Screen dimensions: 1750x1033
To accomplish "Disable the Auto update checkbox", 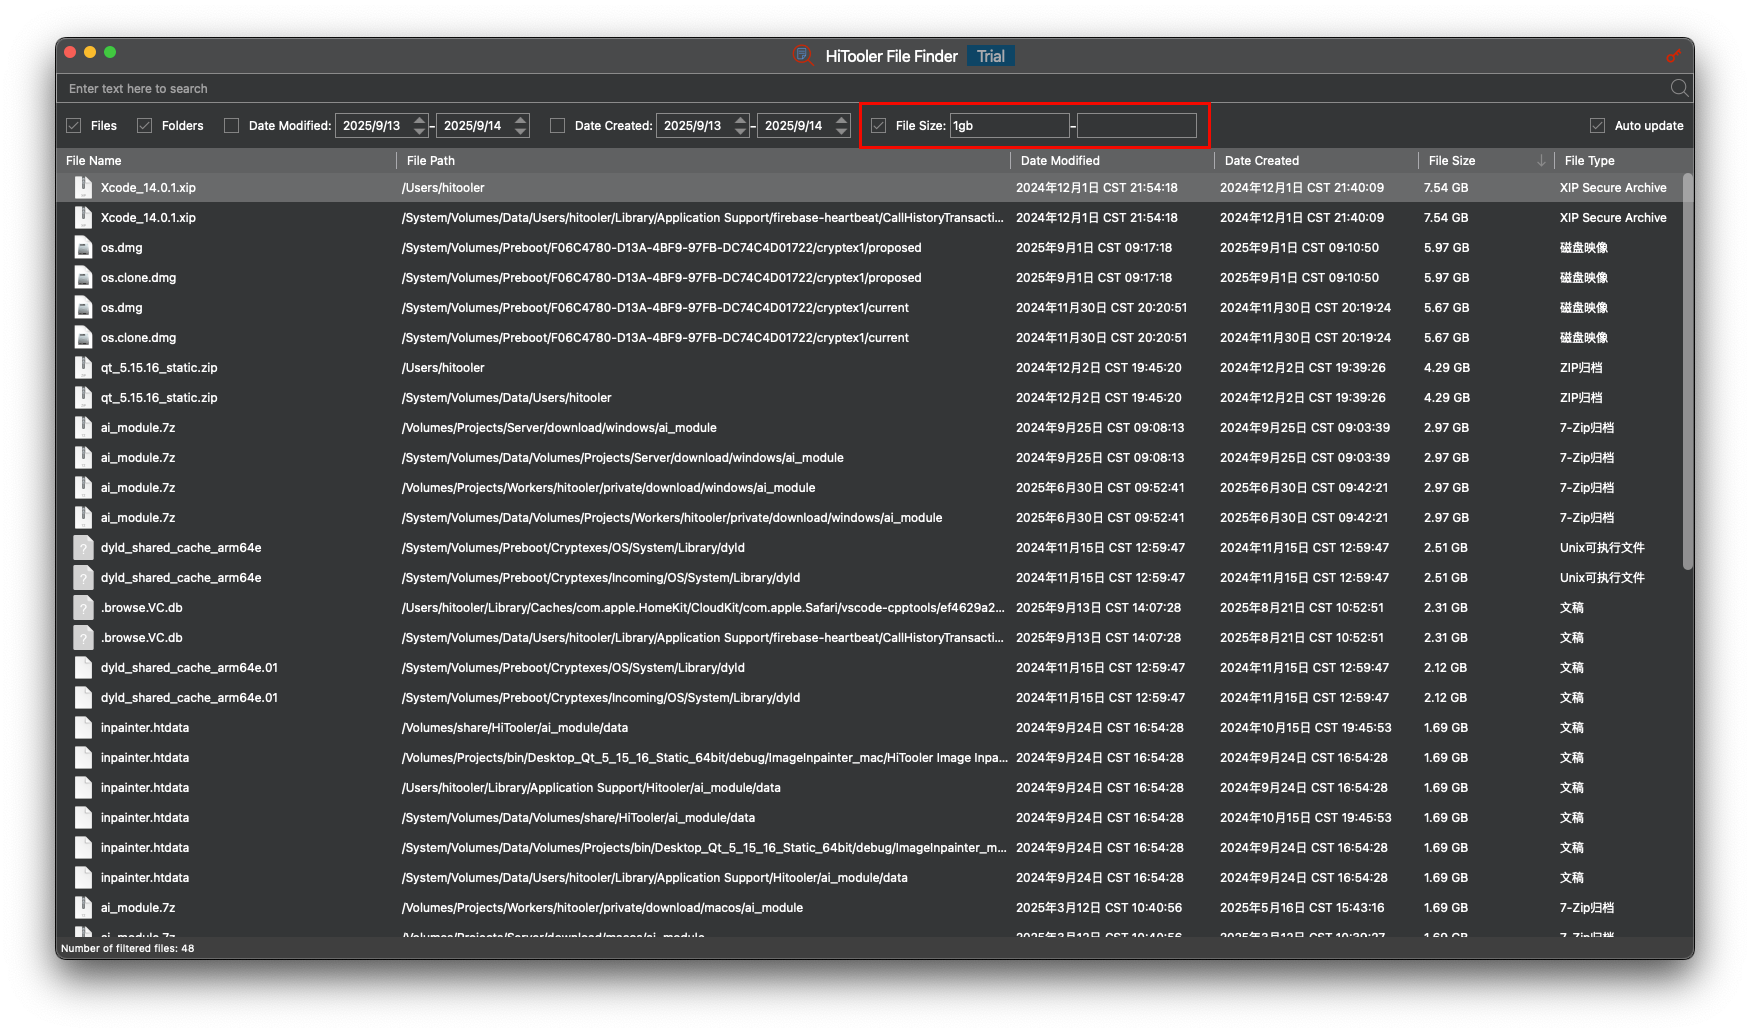I will pos(1597,125).
